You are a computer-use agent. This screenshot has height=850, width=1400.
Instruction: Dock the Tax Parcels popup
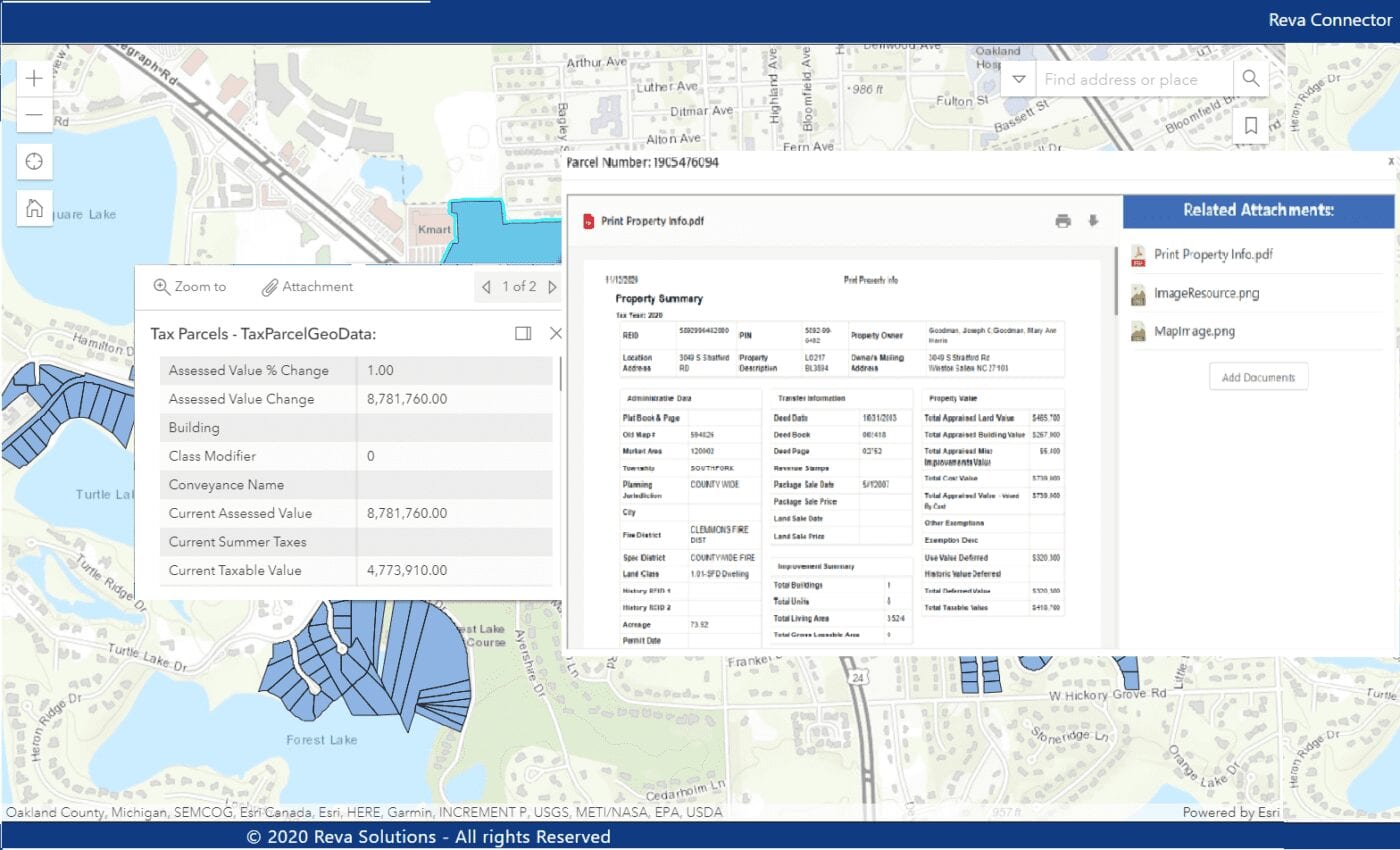pos(523,334)
